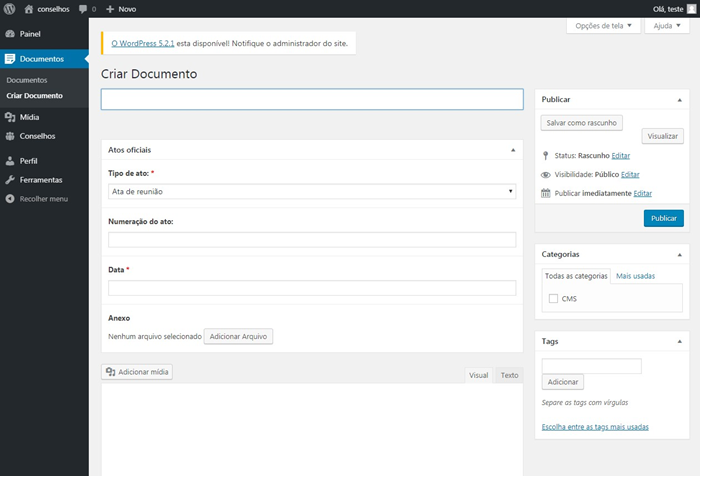The width and height of the screenshot is (701, 477).
Task: Open the Mídia library icon
Action: [x=10, y=117]
